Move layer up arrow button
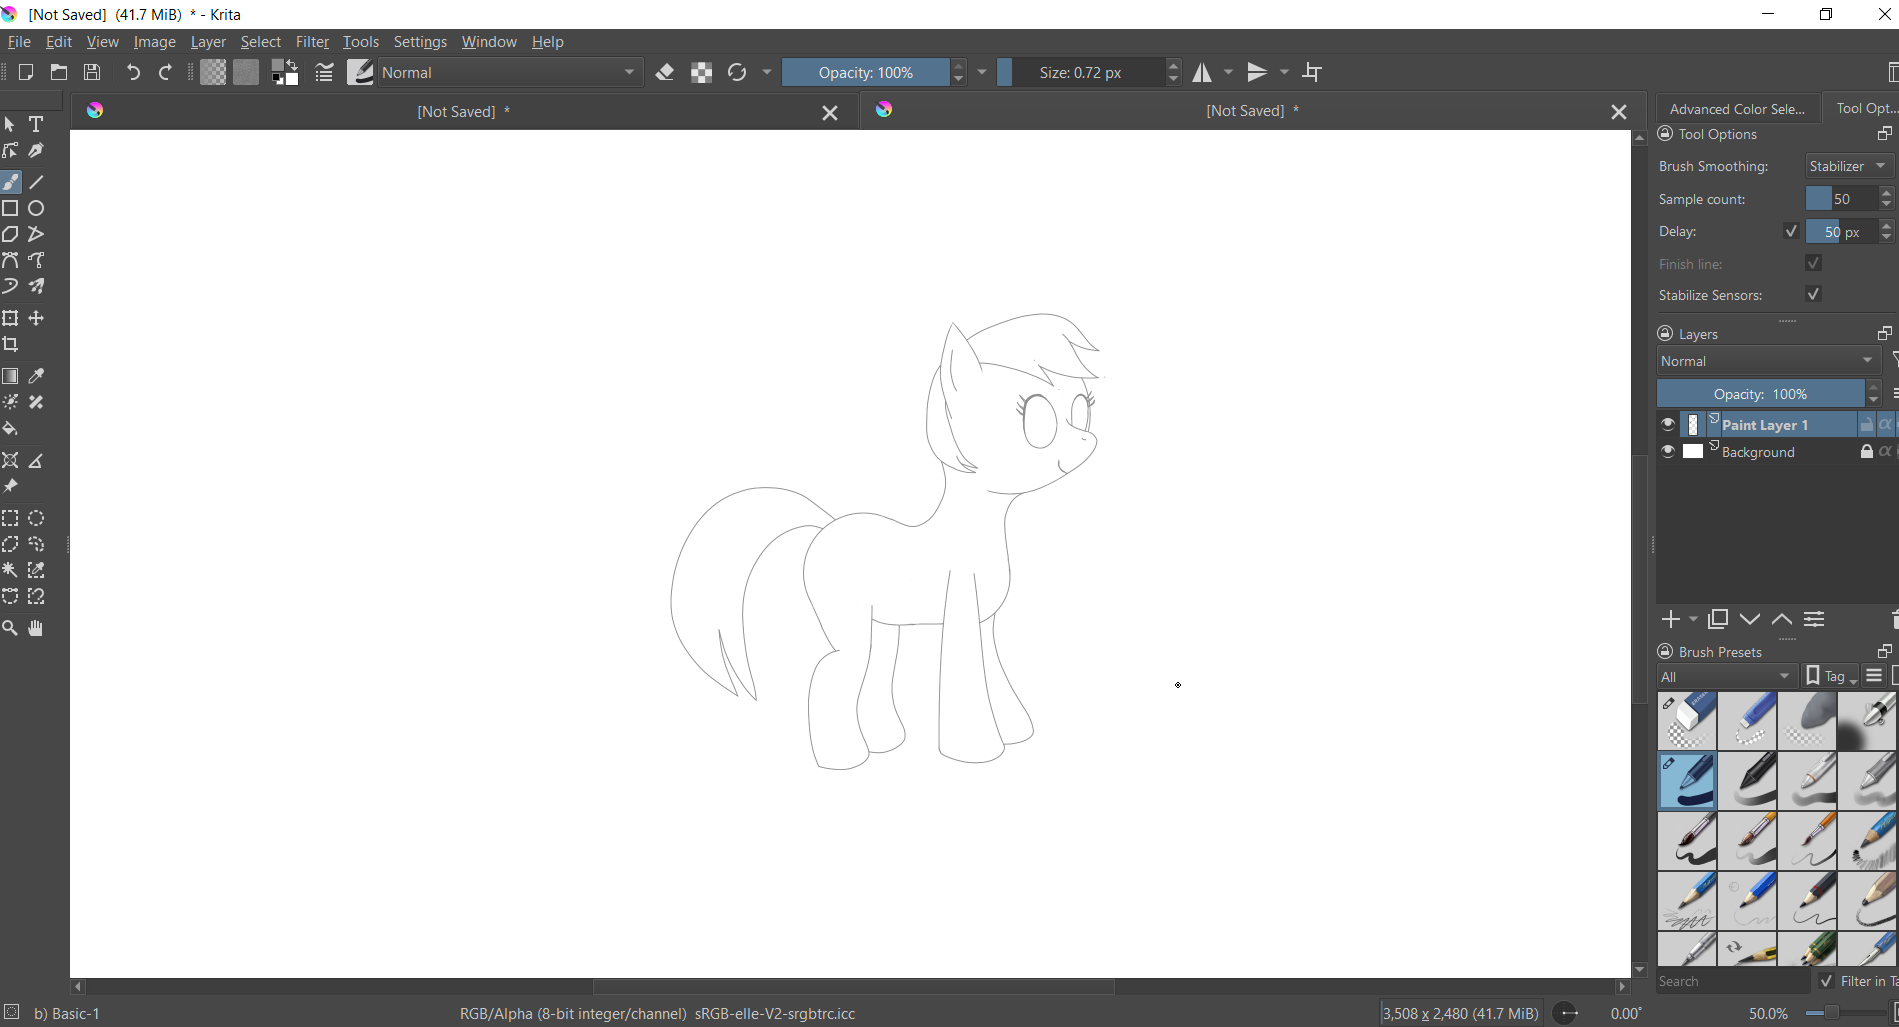This screenshot has height=1027, width=1899. pos(1782,620)
